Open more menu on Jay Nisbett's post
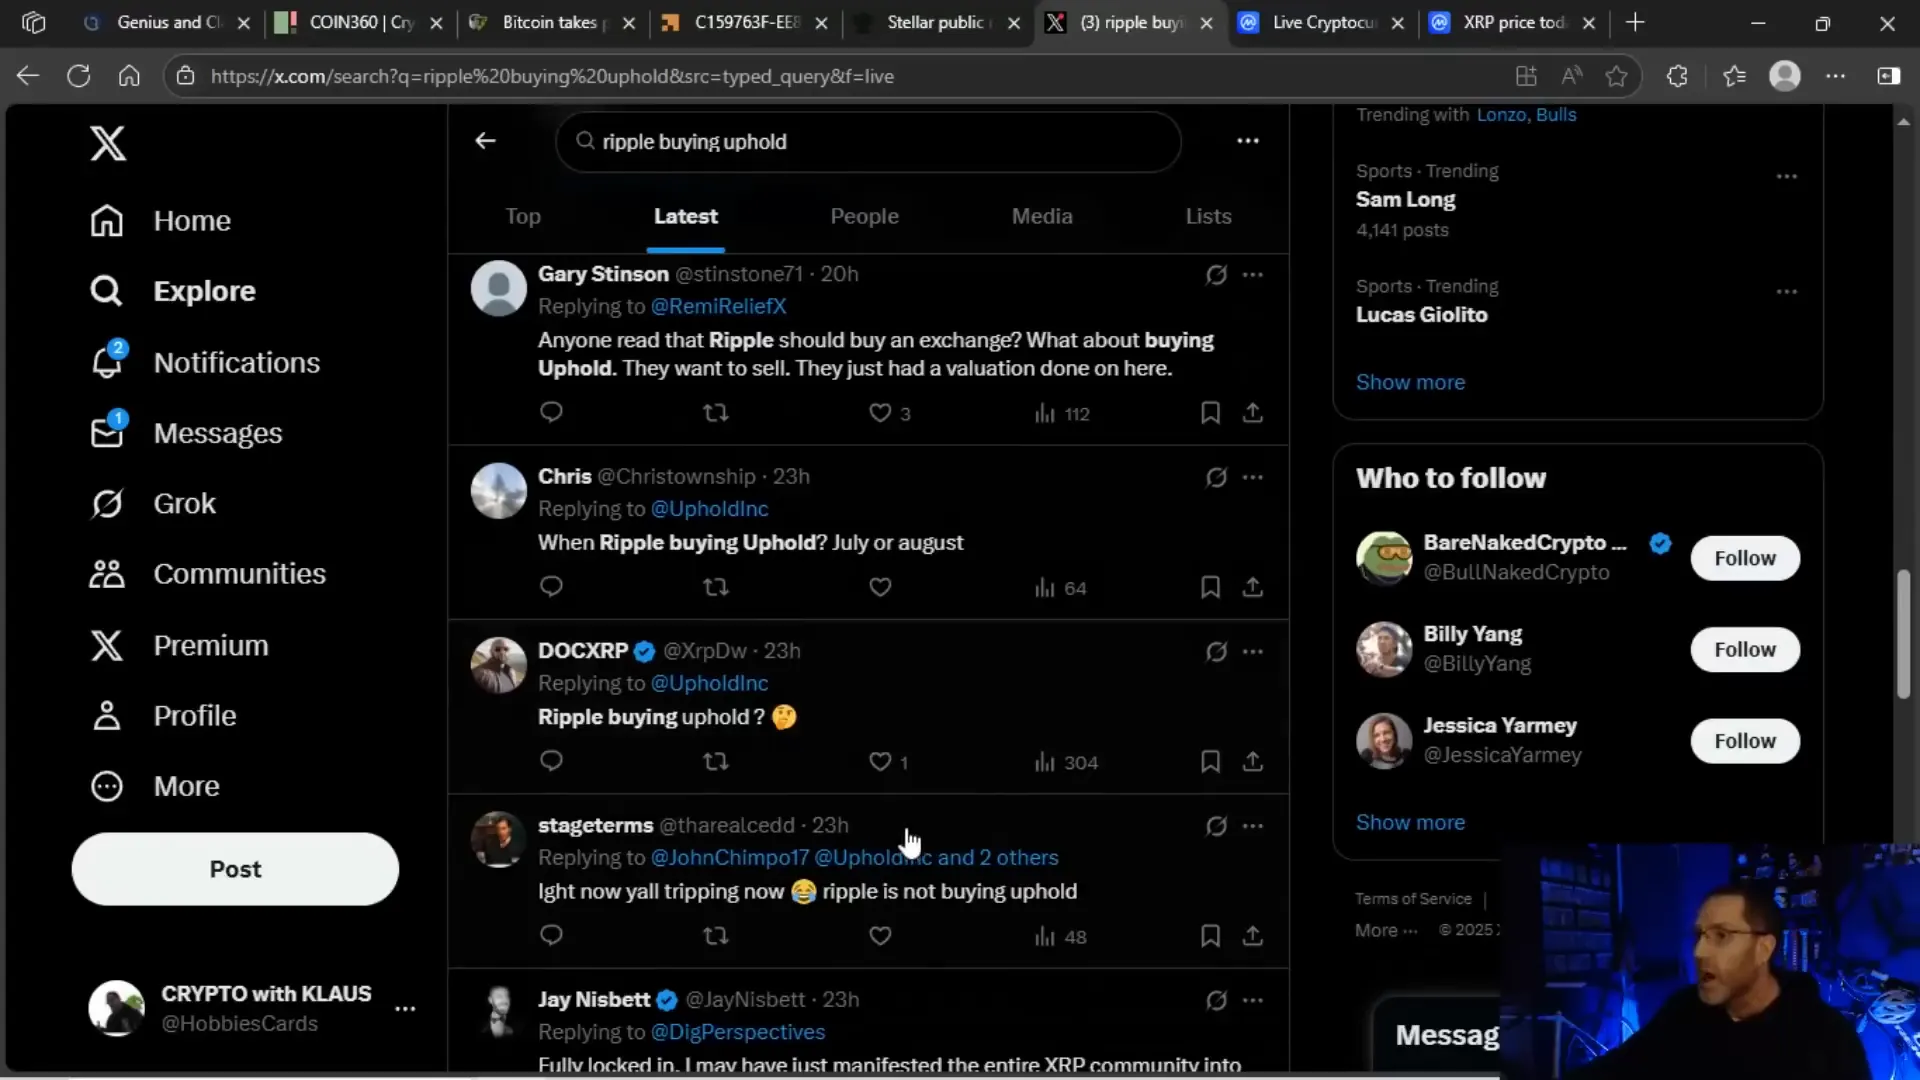Screen dimensions: 1920x1080 (x=1253, y=1000)
